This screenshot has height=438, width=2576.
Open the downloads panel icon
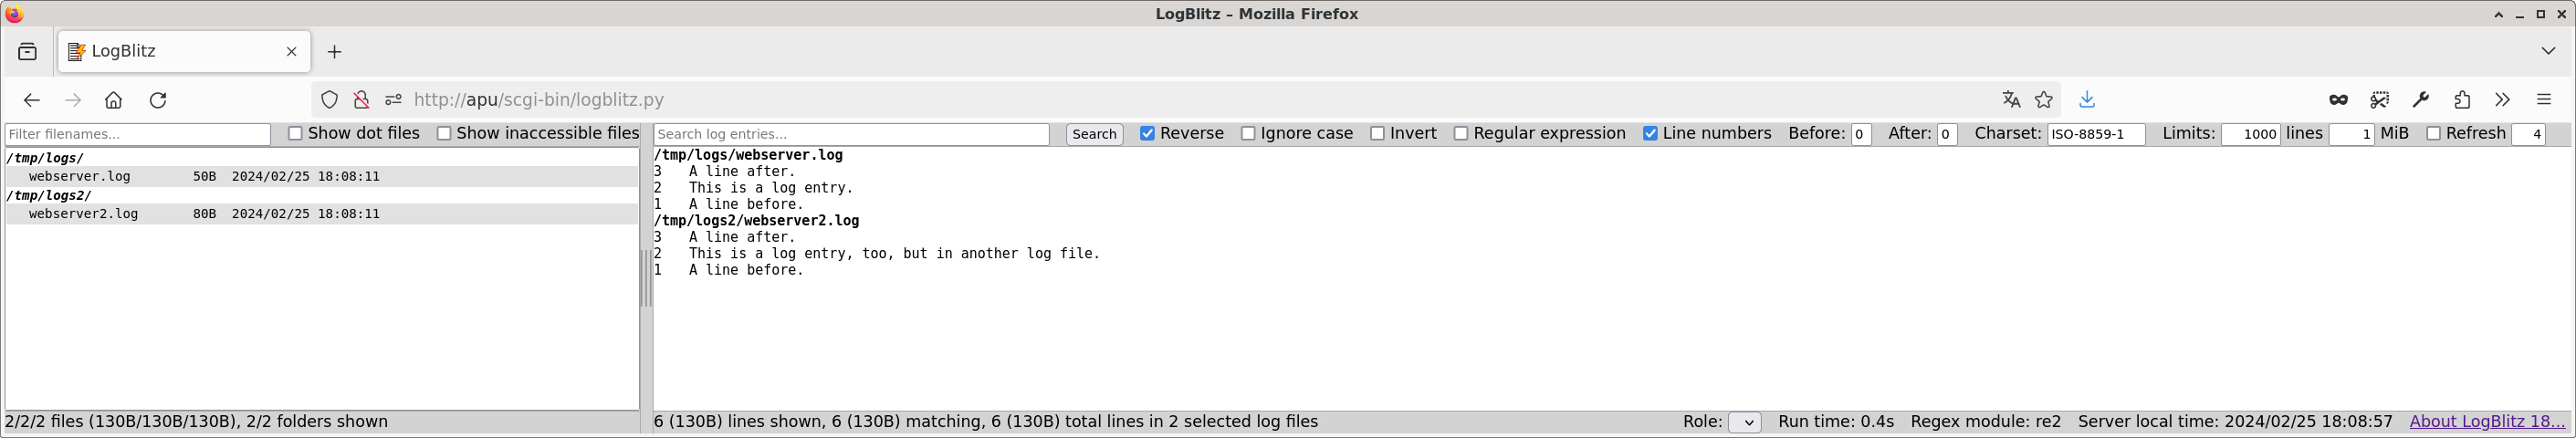[2087, 100]
